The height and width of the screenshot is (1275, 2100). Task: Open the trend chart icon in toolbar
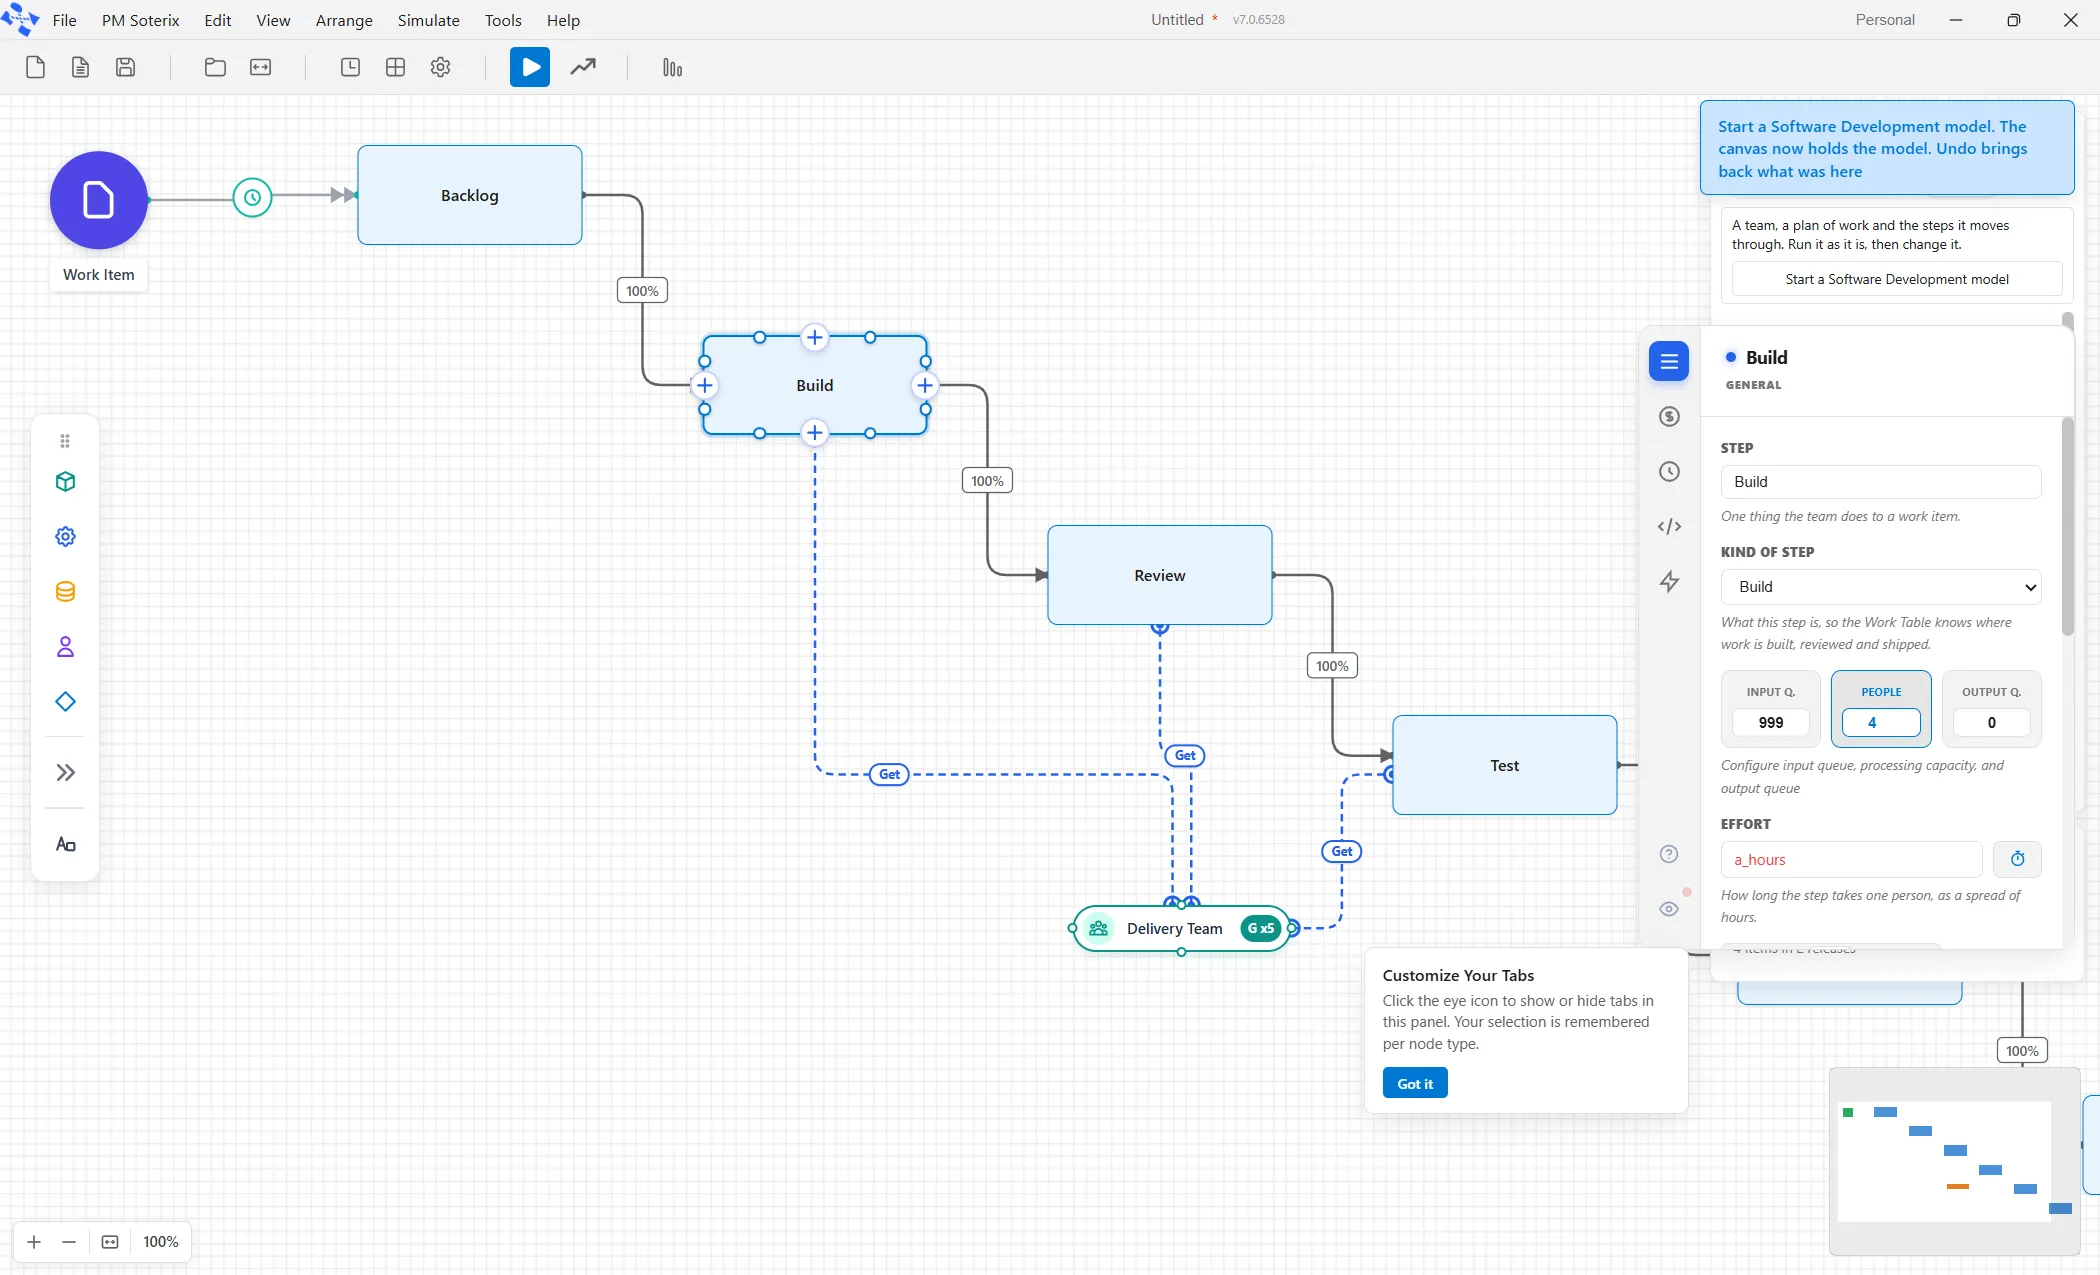(x=583, y=67)
